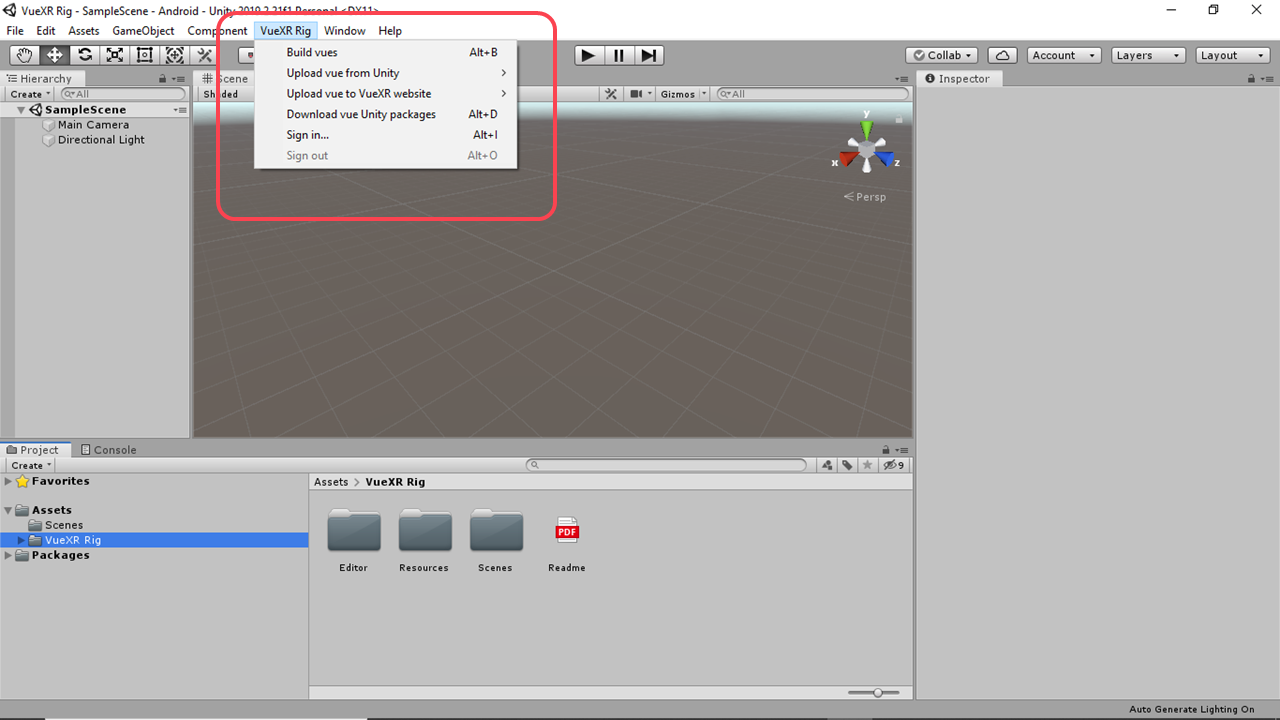This screenshot has height=720, width=1280.
Task: Select the Scale tool
Action: coord(114,55)
